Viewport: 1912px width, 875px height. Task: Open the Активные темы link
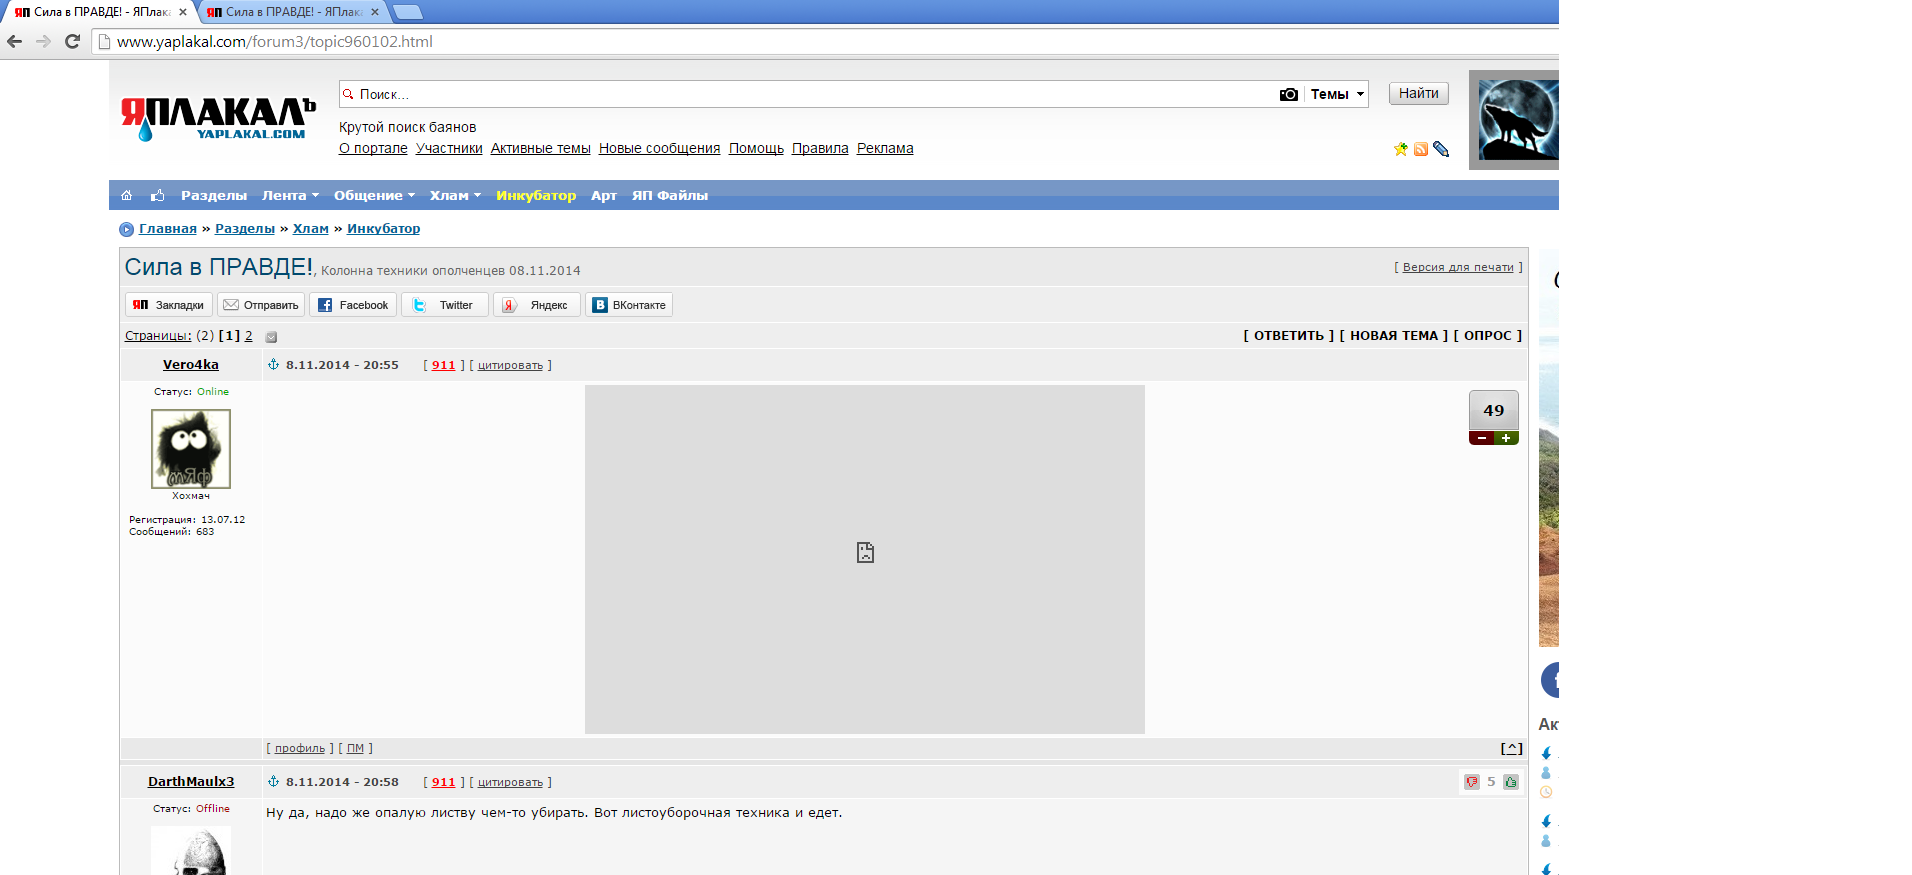(x=541, y=148)
